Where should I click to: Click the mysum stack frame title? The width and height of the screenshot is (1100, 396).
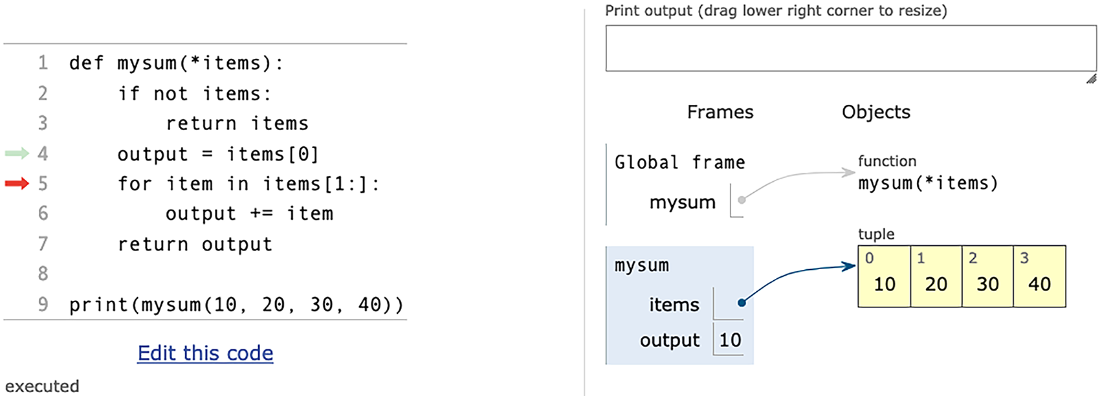pyautogui.click(x=641, y=265)
